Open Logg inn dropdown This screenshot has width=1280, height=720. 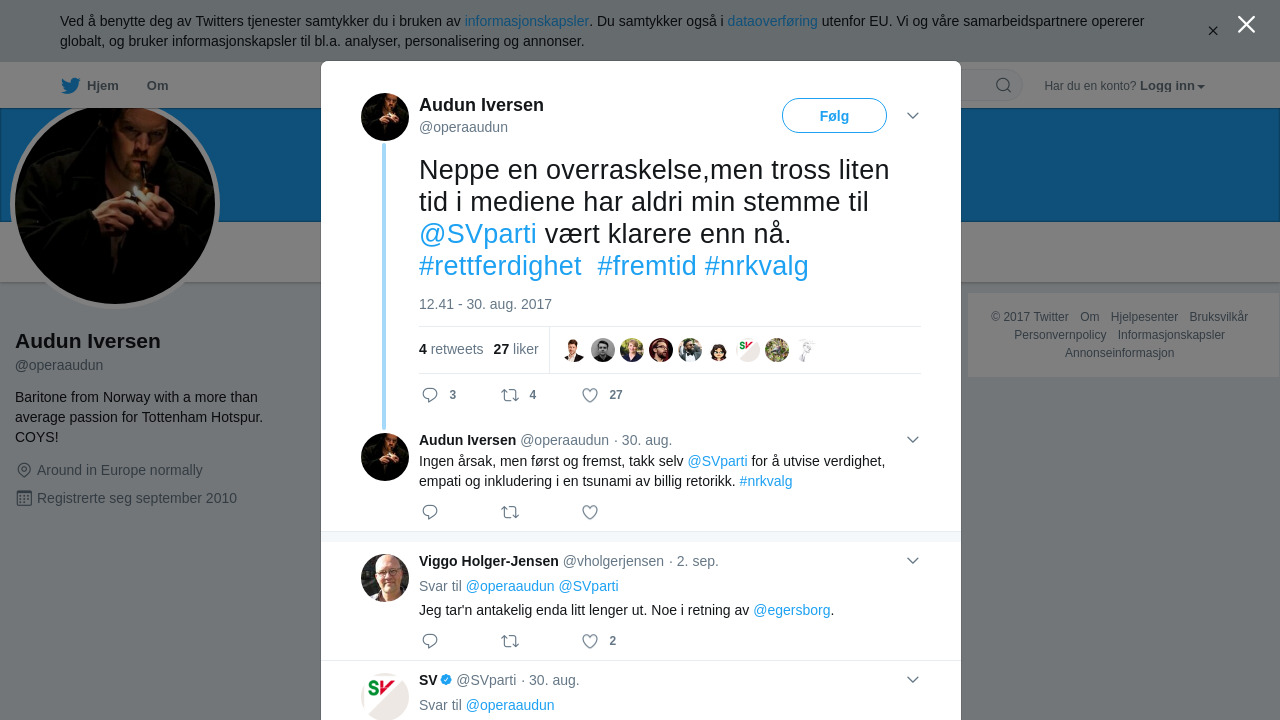[1172, 86]
